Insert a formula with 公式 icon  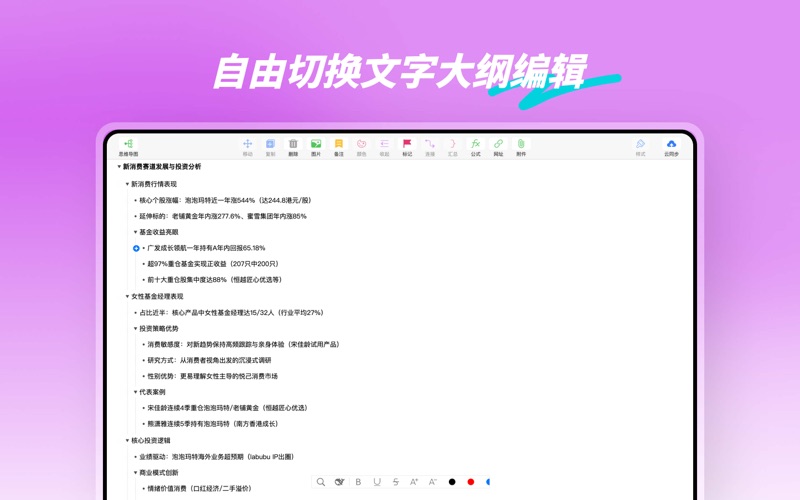point(476,147)
